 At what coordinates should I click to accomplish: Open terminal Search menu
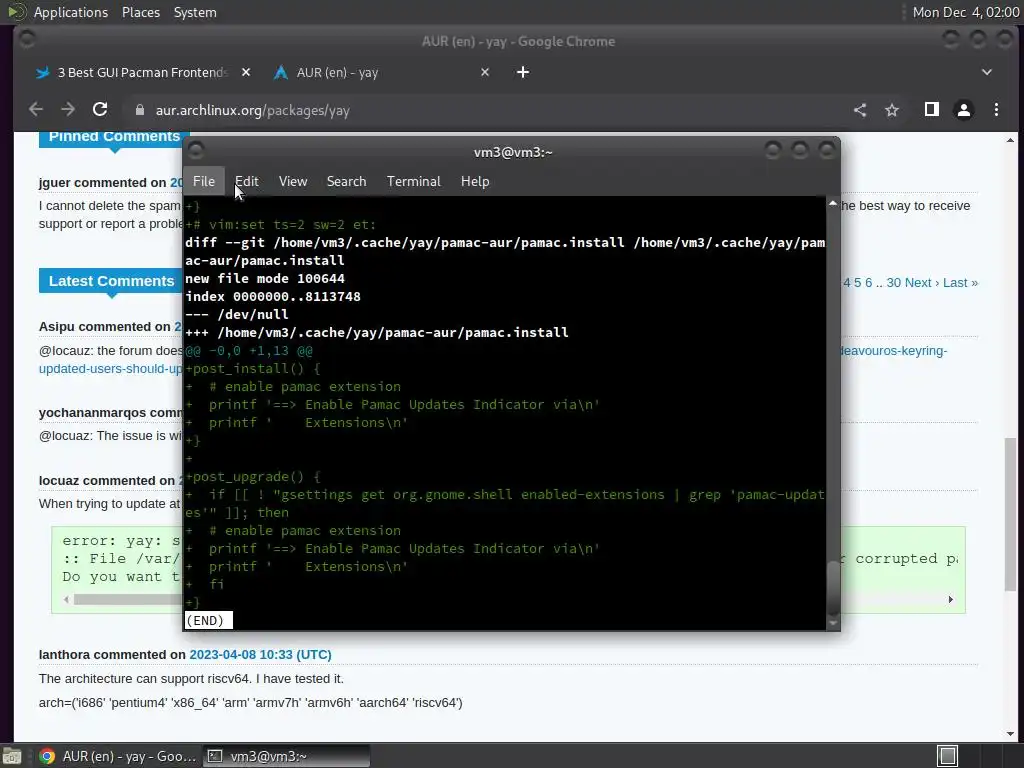tap(346, 182)
